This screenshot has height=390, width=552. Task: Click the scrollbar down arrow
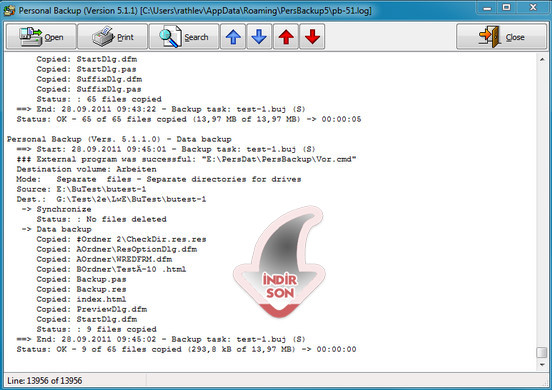542,365
